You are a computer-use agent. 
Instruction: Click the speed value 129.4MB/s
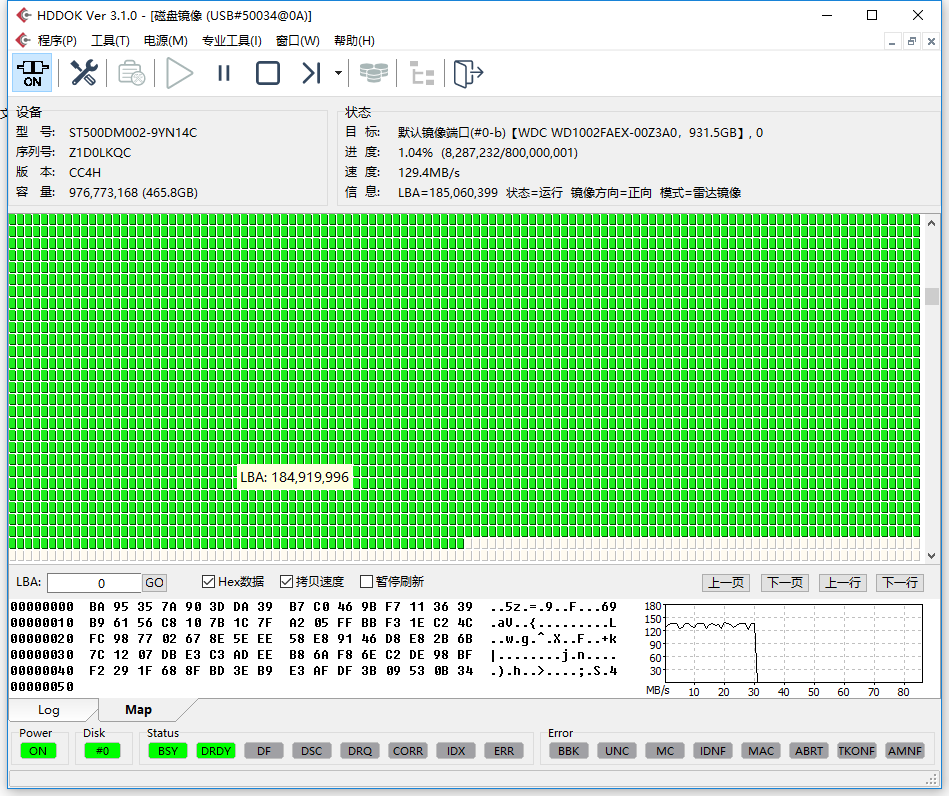(x=429, y=173)
